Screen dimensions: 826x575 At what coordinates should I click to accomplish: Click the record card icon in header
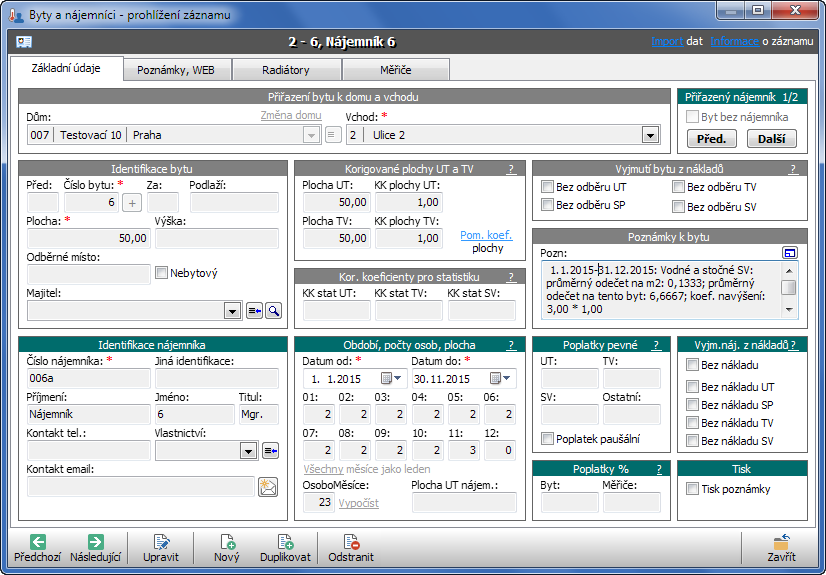[24, 42]
